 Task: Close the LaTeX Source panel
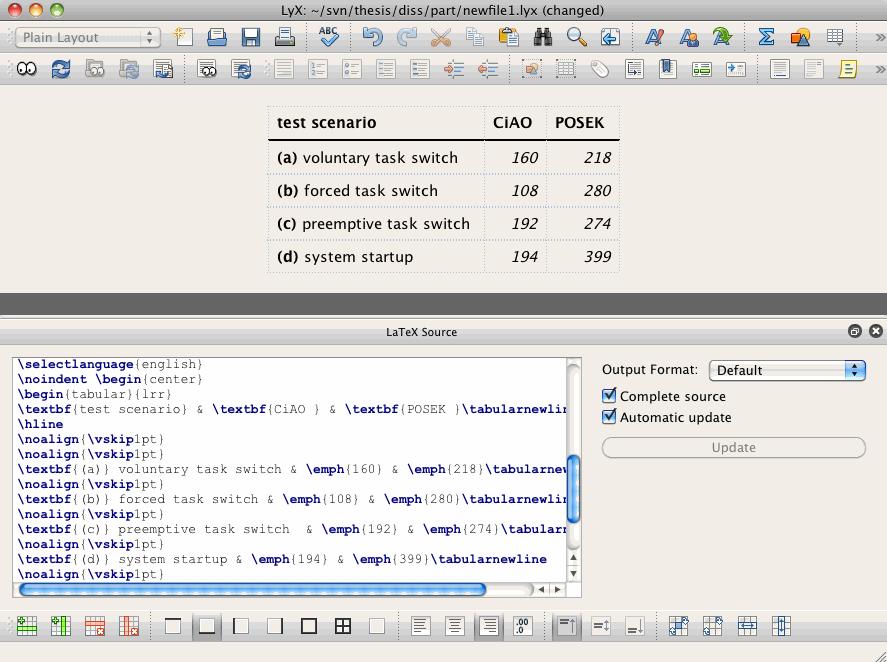coord(876,331)
